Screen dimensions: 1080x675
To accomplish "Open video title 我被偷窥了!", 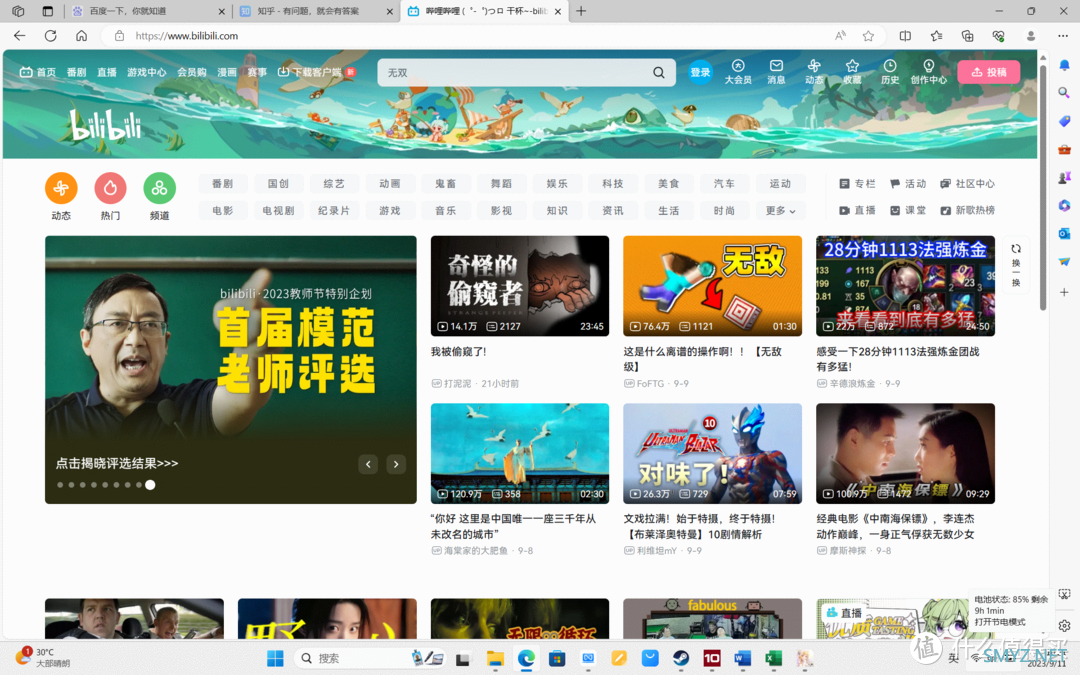I will [x=459, y=351].
